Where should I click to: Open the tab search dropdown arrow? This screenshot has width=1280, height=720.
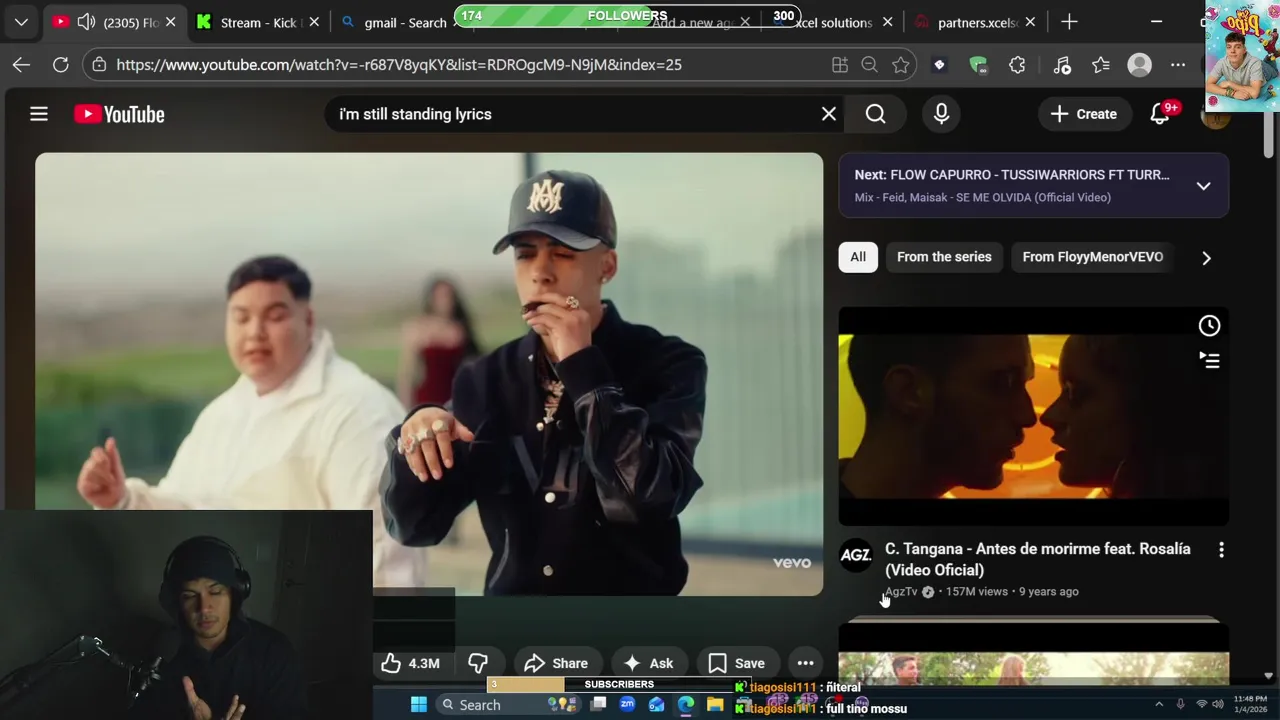click(x=21, y=22)
